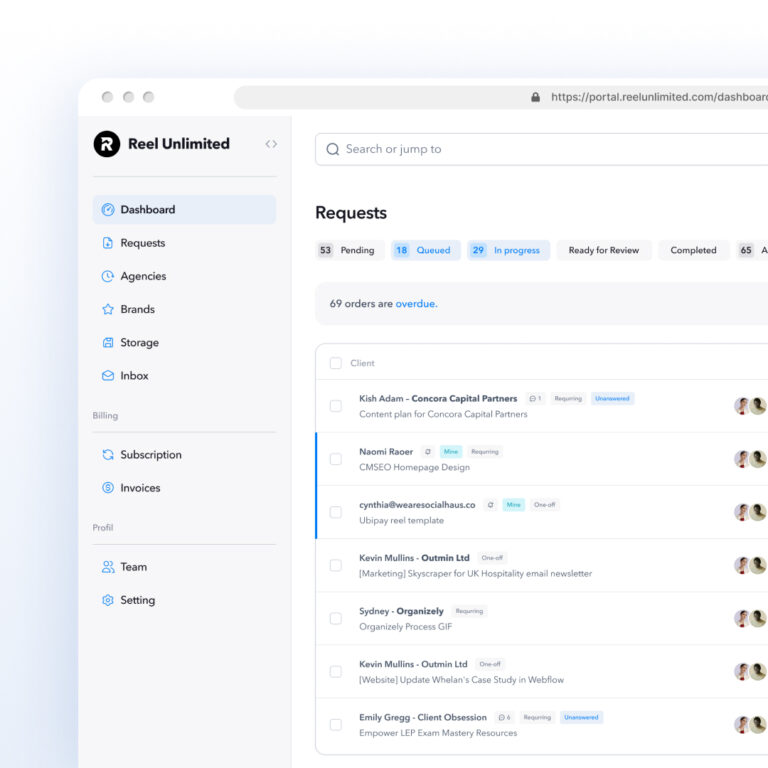The height and width of the screenshot is (768, 768).
Task: Click the Agencies clock icon
Action: (x=108, y=276)
